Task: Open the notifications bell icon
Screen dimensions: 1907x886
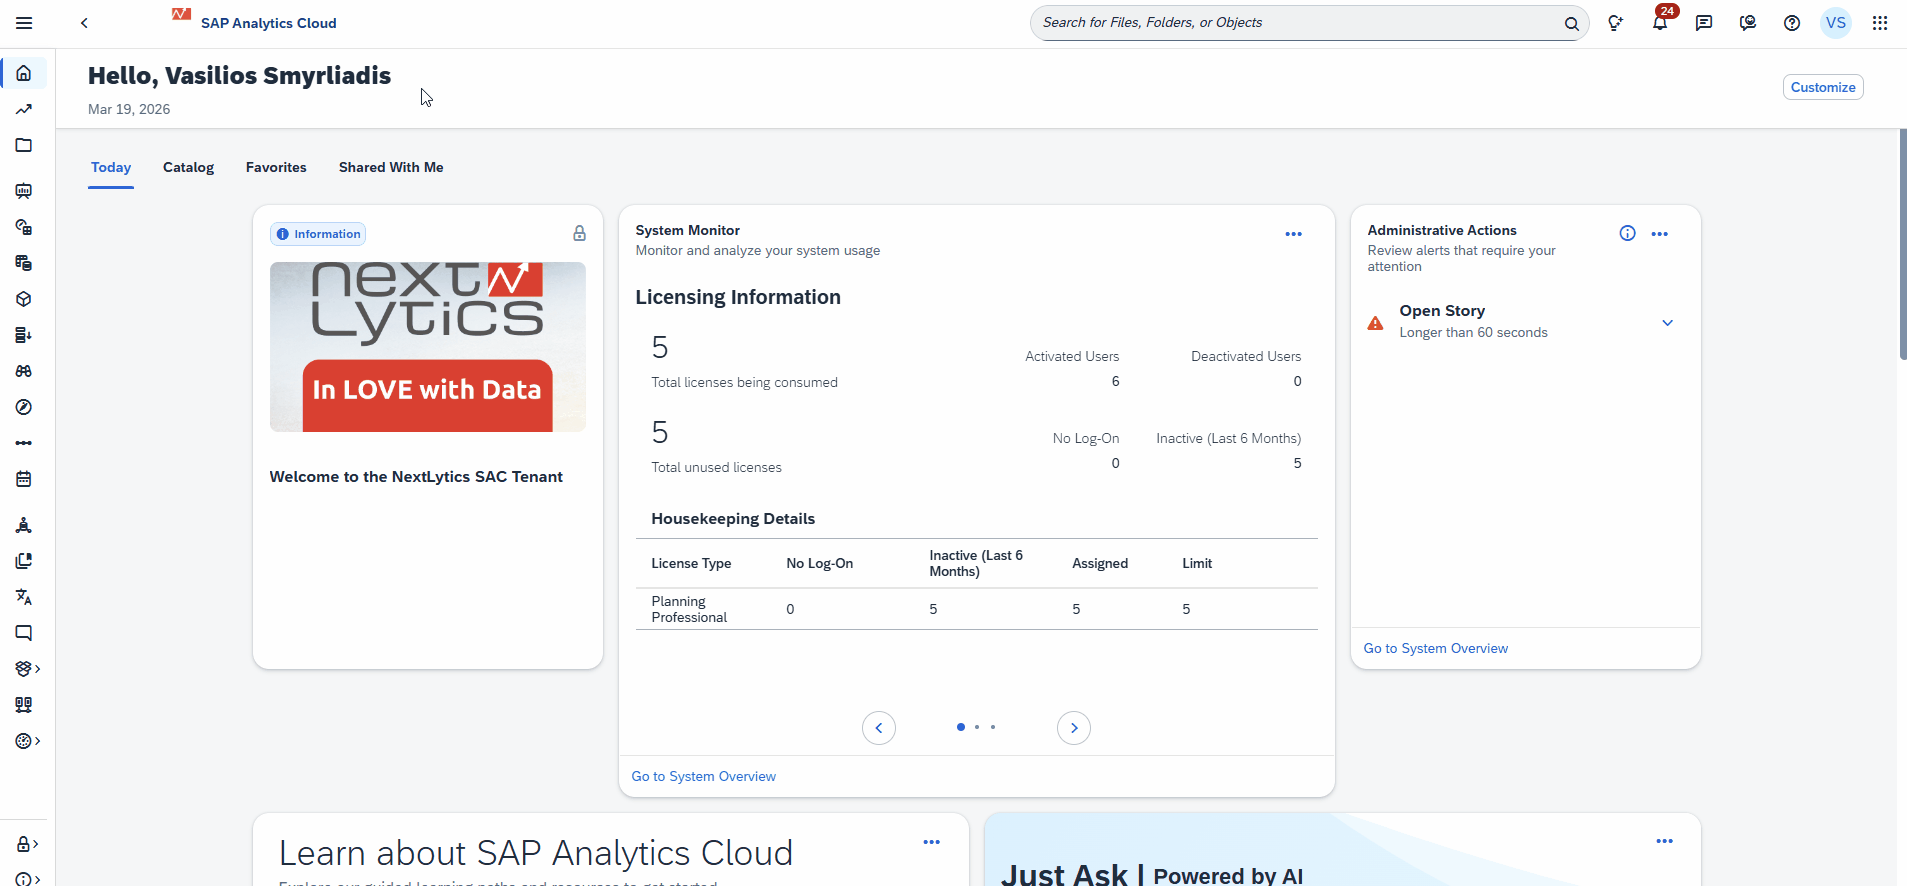Action: click(1659, 23)
